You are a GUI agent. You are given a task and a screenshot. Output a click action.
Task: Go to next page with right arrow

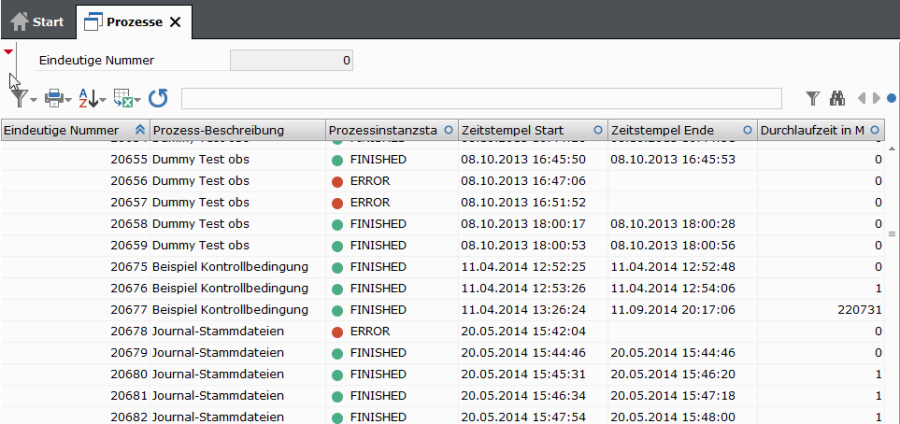(876, 99)
